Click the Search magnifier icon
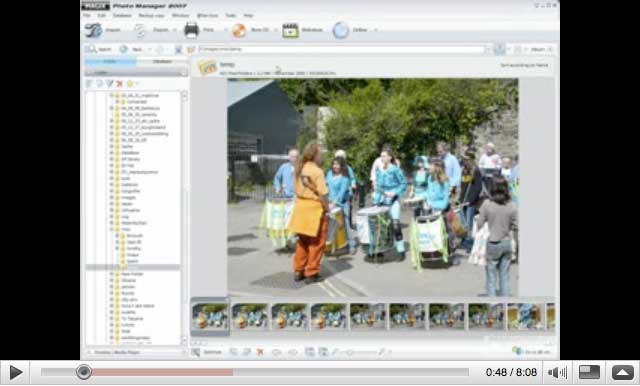The height and width of the screenshot is (386, 640). pos(91,49)
